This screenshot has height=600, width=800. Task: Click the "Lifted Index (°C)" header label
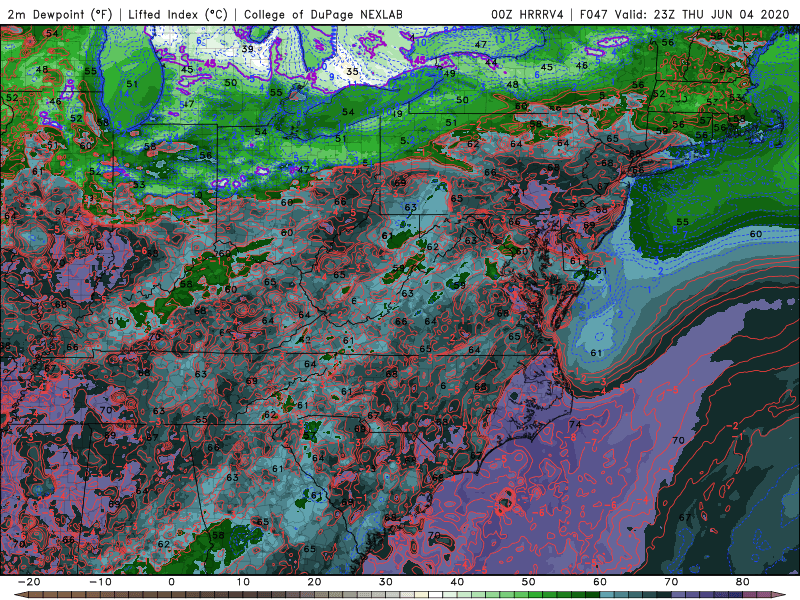click(178, 14)
